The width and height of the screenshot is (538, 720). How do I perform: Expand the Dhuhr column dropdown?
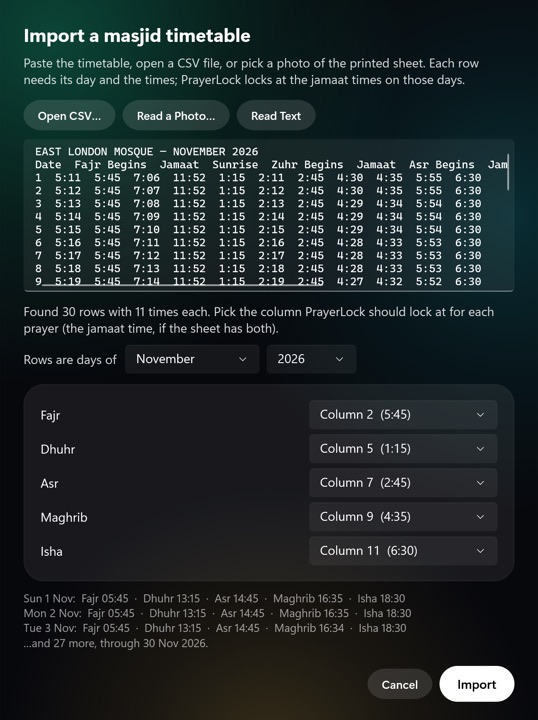click(x=403, y=449)
